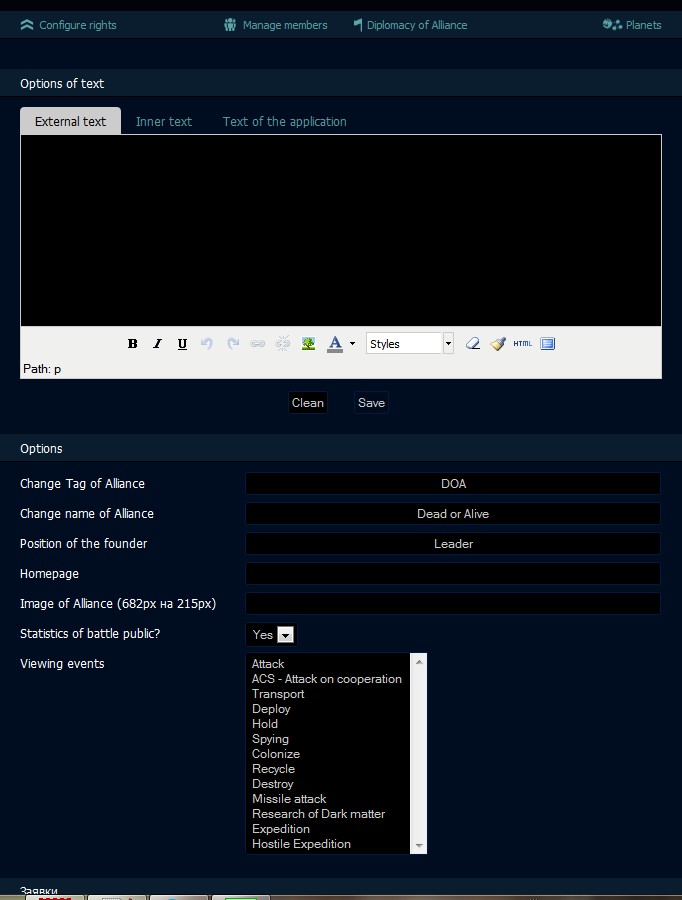Toggle bold formatting in the editor

tap(132, 344)
